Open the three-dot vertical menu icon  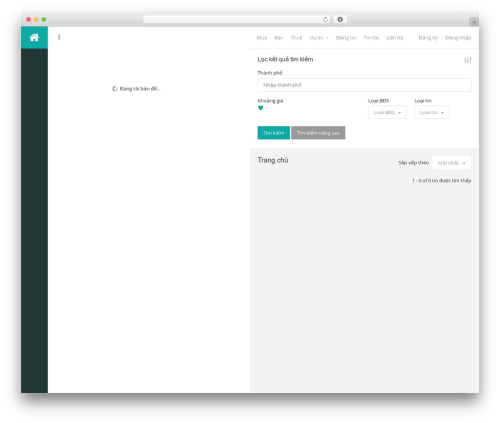[59, 37]
